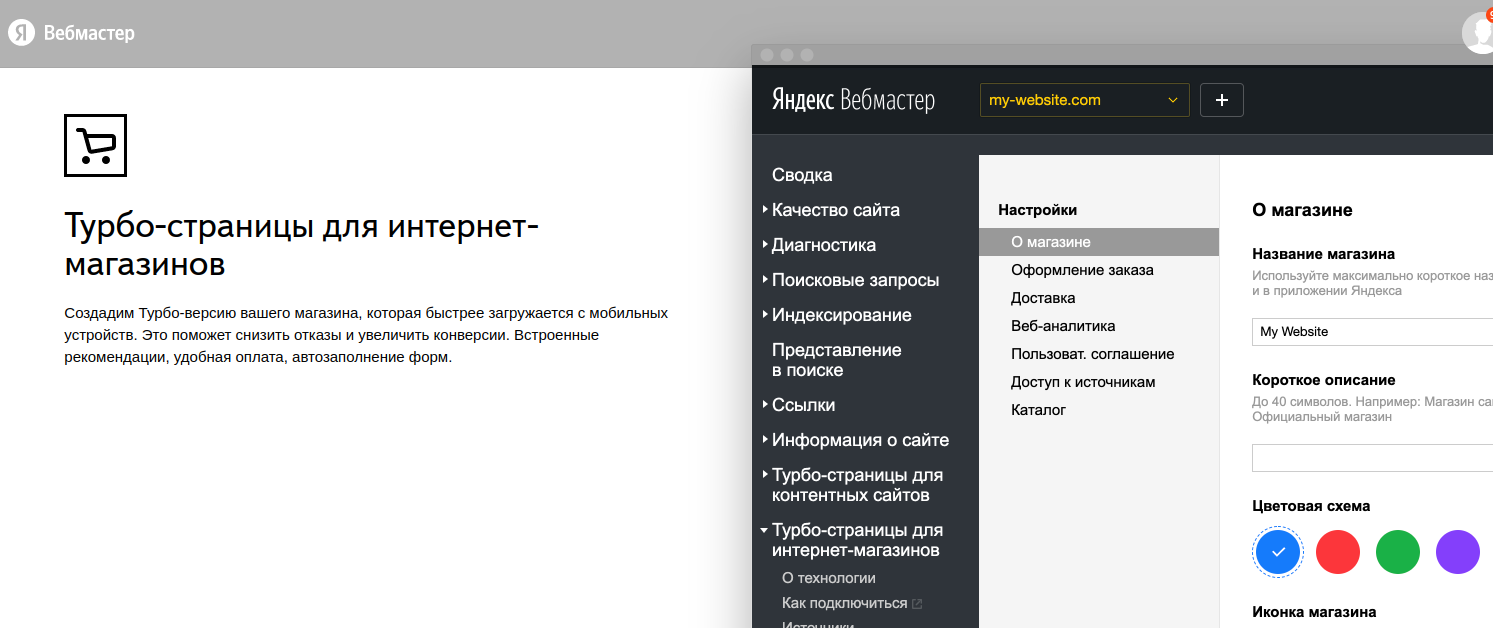1493x628 pixels.
Task: Open the my-website.com site dropdown
Action: (1084, 100)
